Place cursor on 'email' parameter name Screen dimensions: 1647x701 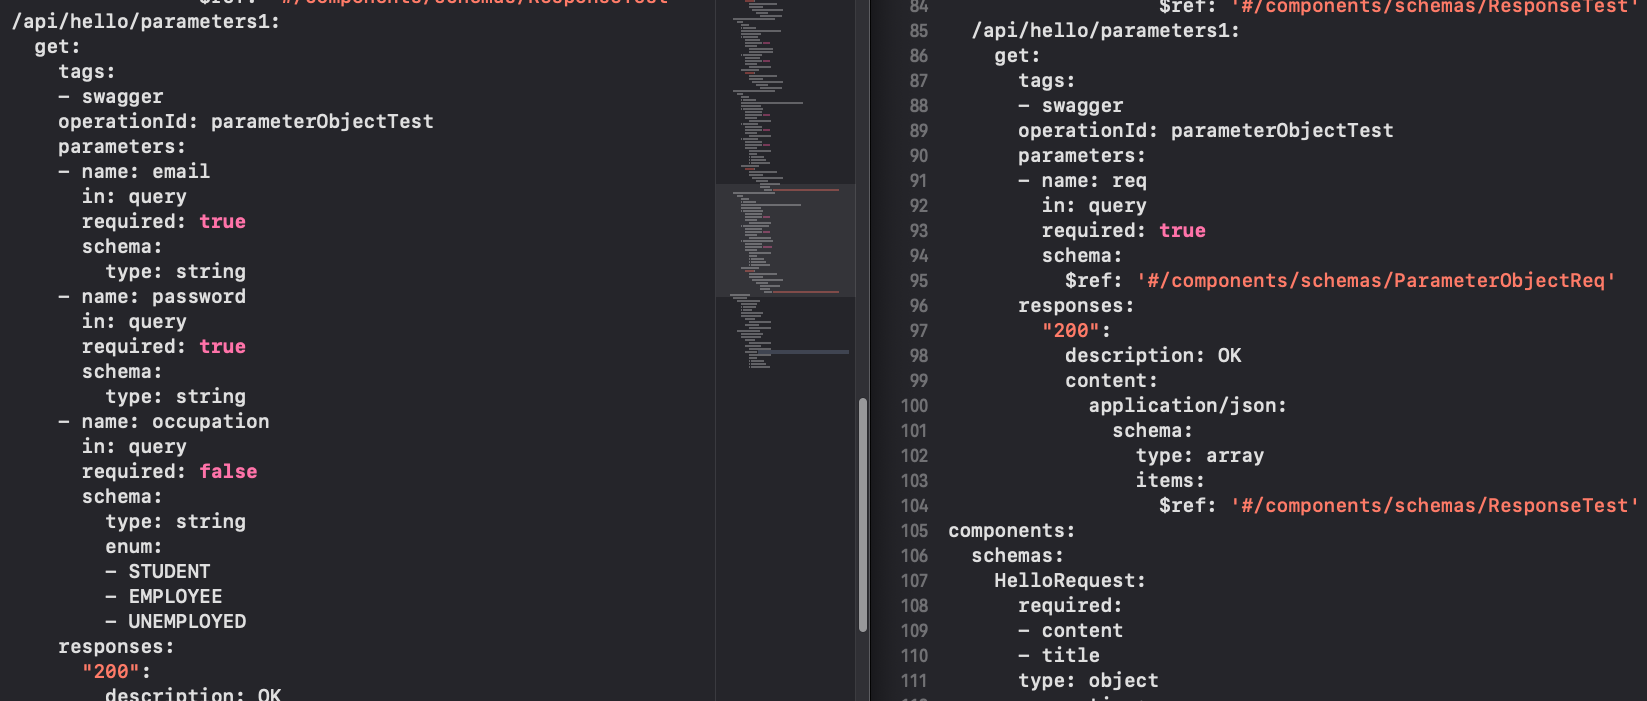(x=181, y=172)
